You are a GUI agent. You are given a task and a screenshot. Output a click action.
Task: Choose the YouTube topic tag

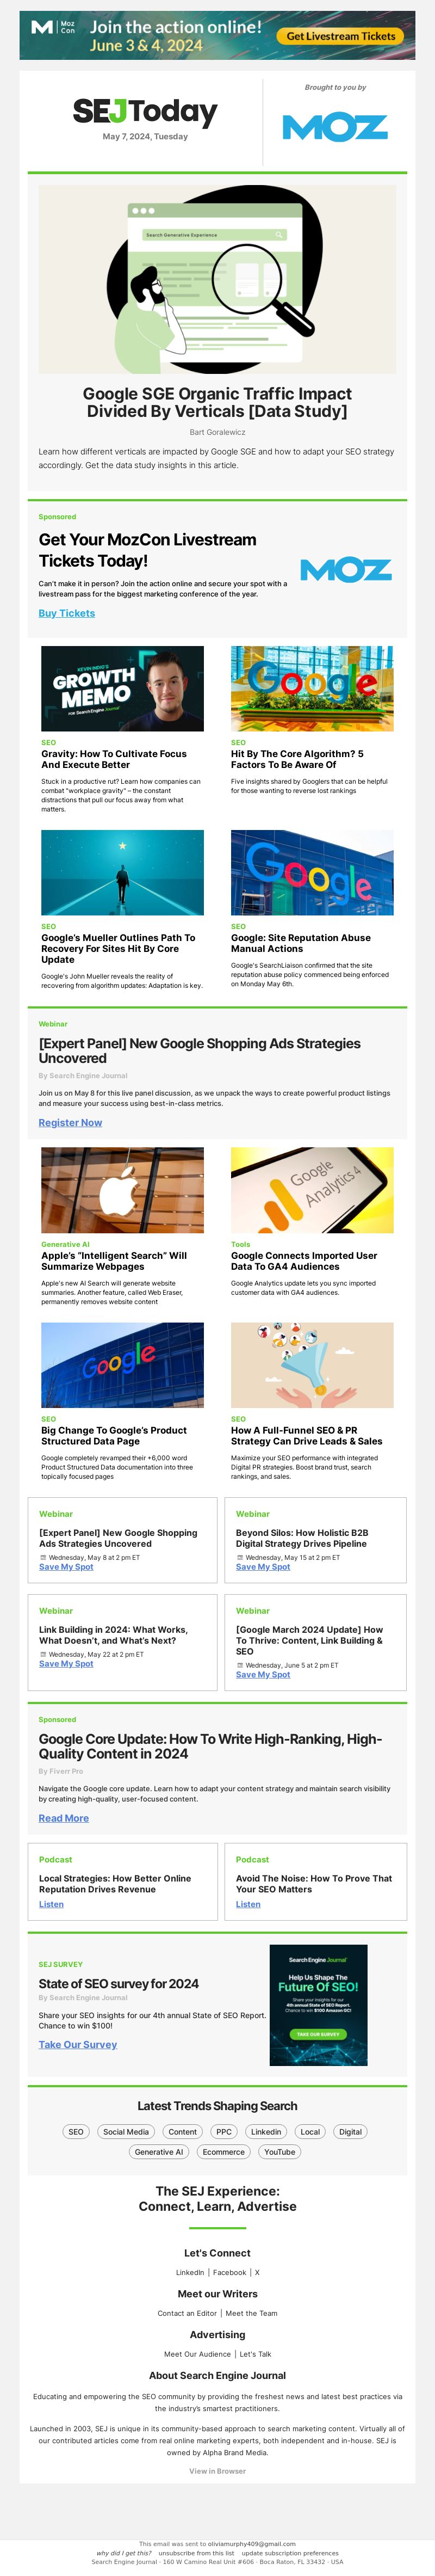(280, 2151)
